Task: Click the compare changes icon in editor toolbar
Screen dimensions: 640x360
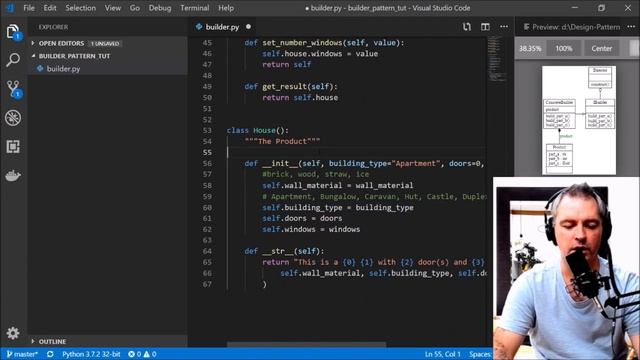Action: click(x=467, y=27)
